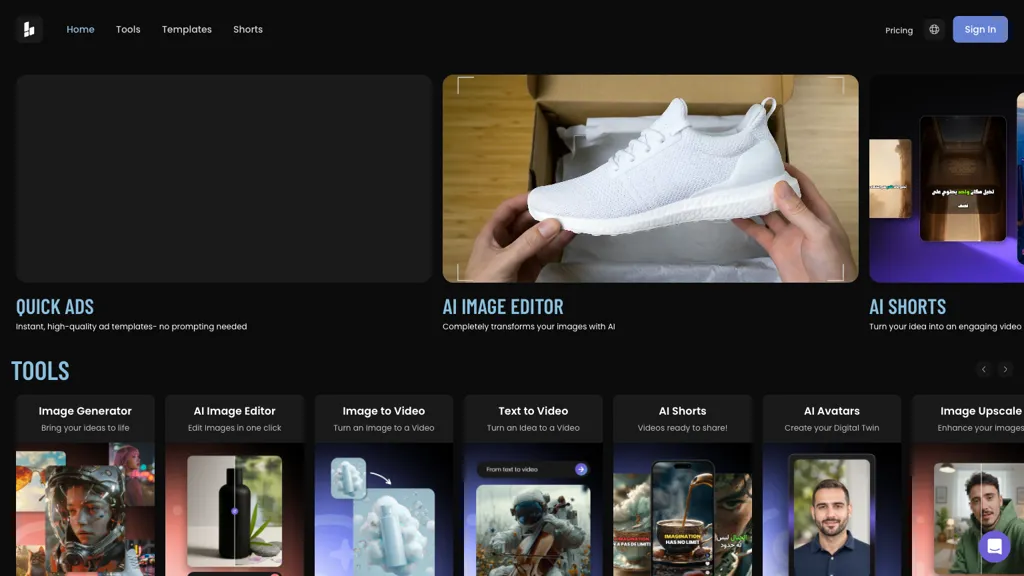This screenshot has height=576, width=1024.
Task: Click the app logo in top-left corner
Action: coord(29,30)
